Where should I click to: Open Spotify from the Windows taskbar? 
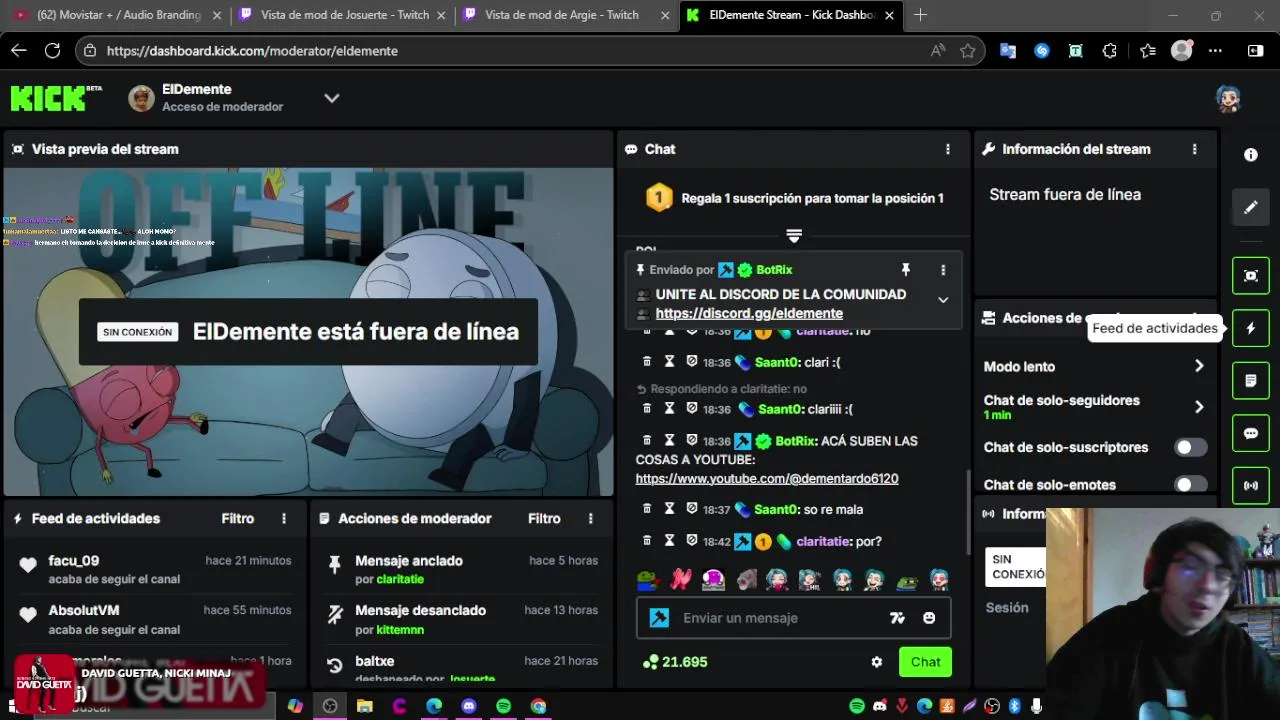(503, 706)
